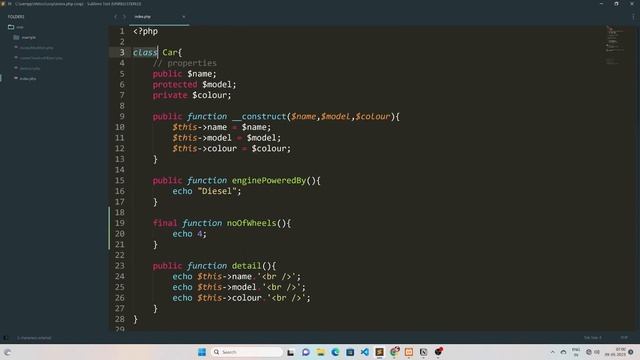Click the 'class' keyword on line 3
Image resolution: width=640 pixels, height=360 pixels.
[x=145, y=52]
